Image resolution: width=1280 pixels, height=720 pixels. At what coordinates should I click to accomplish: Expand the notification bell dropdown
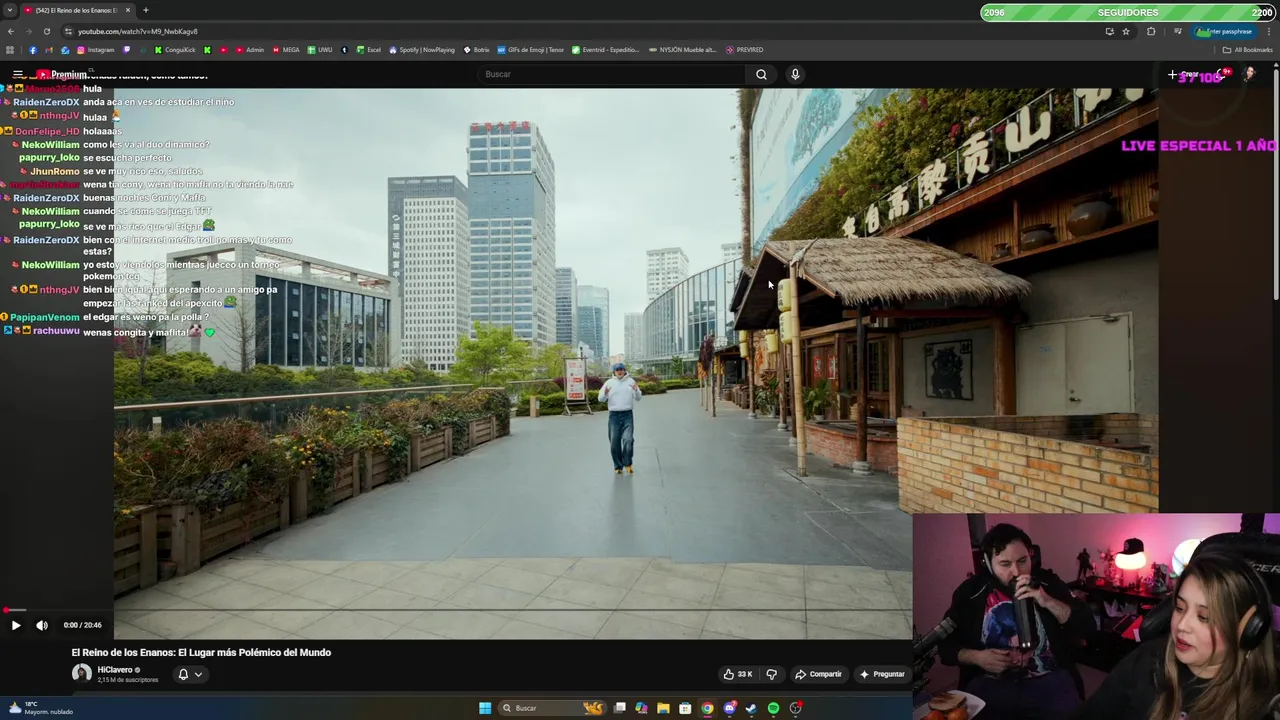point(190,674)
